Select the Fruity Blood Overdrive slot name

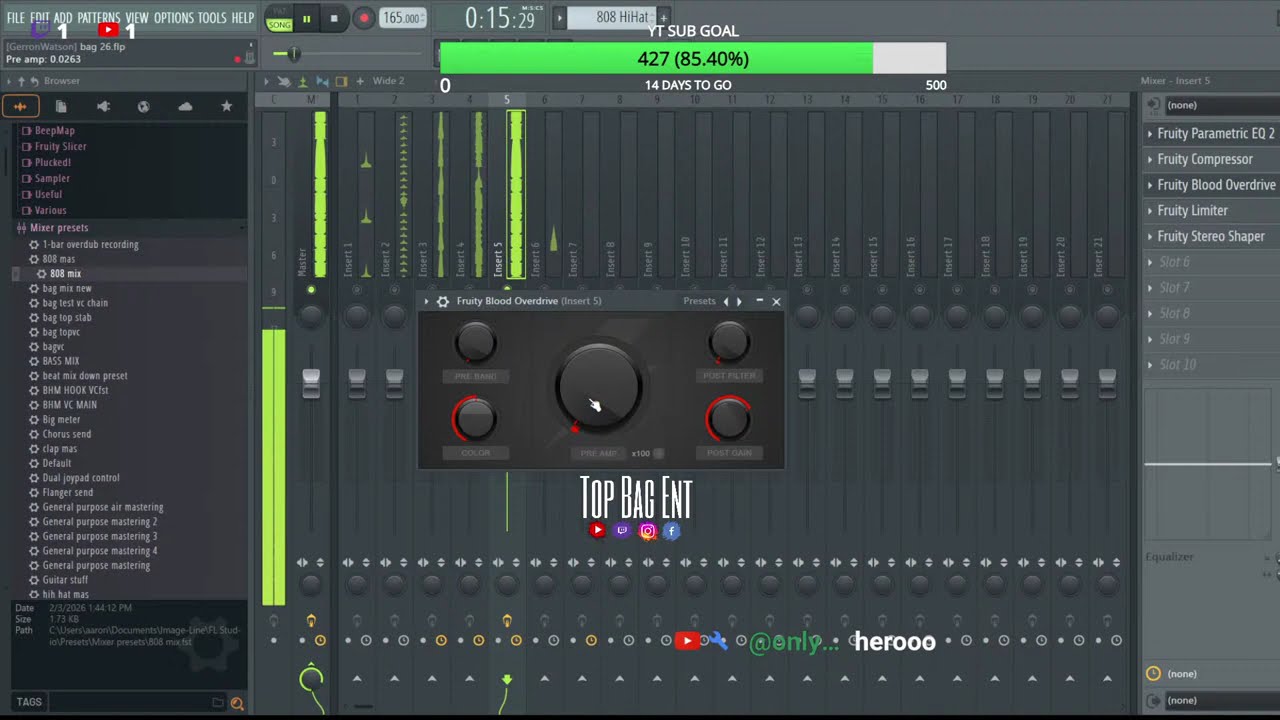click(x=1216, y=185)
